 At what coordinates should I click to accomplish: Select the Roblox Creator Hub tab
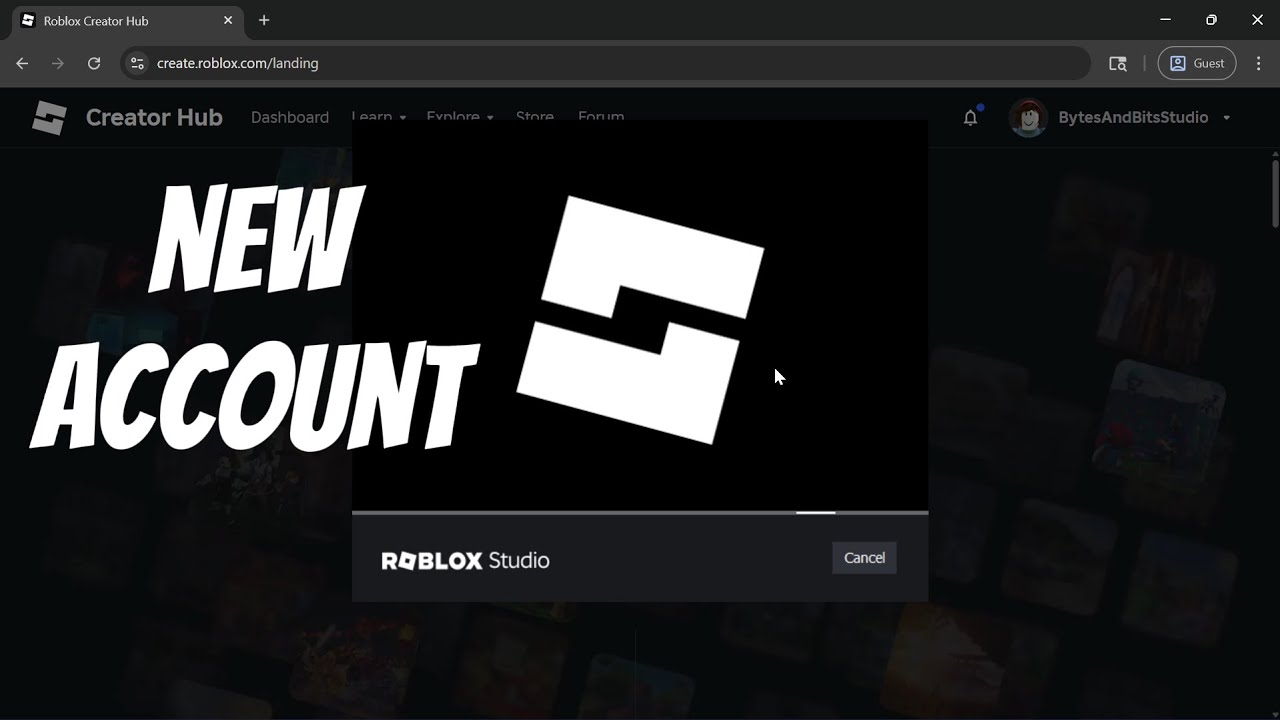click(127, 20)
